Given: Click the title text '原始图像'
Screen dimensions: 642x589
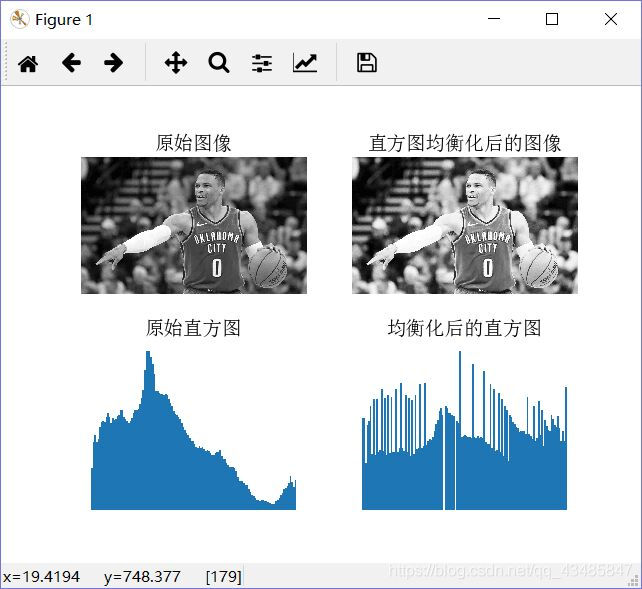Looking at the screenshot, I should (194, 143).
